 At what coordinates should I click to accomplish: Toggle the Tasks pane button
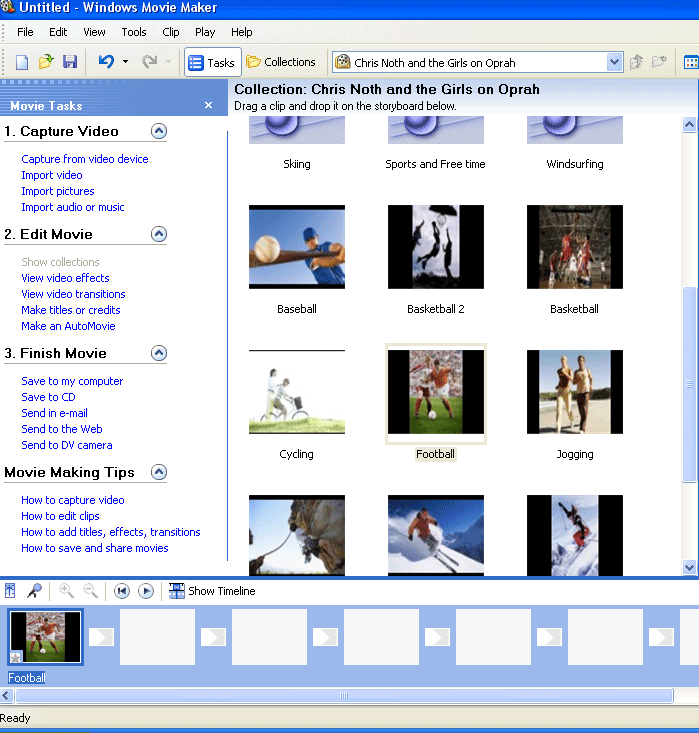212,62
